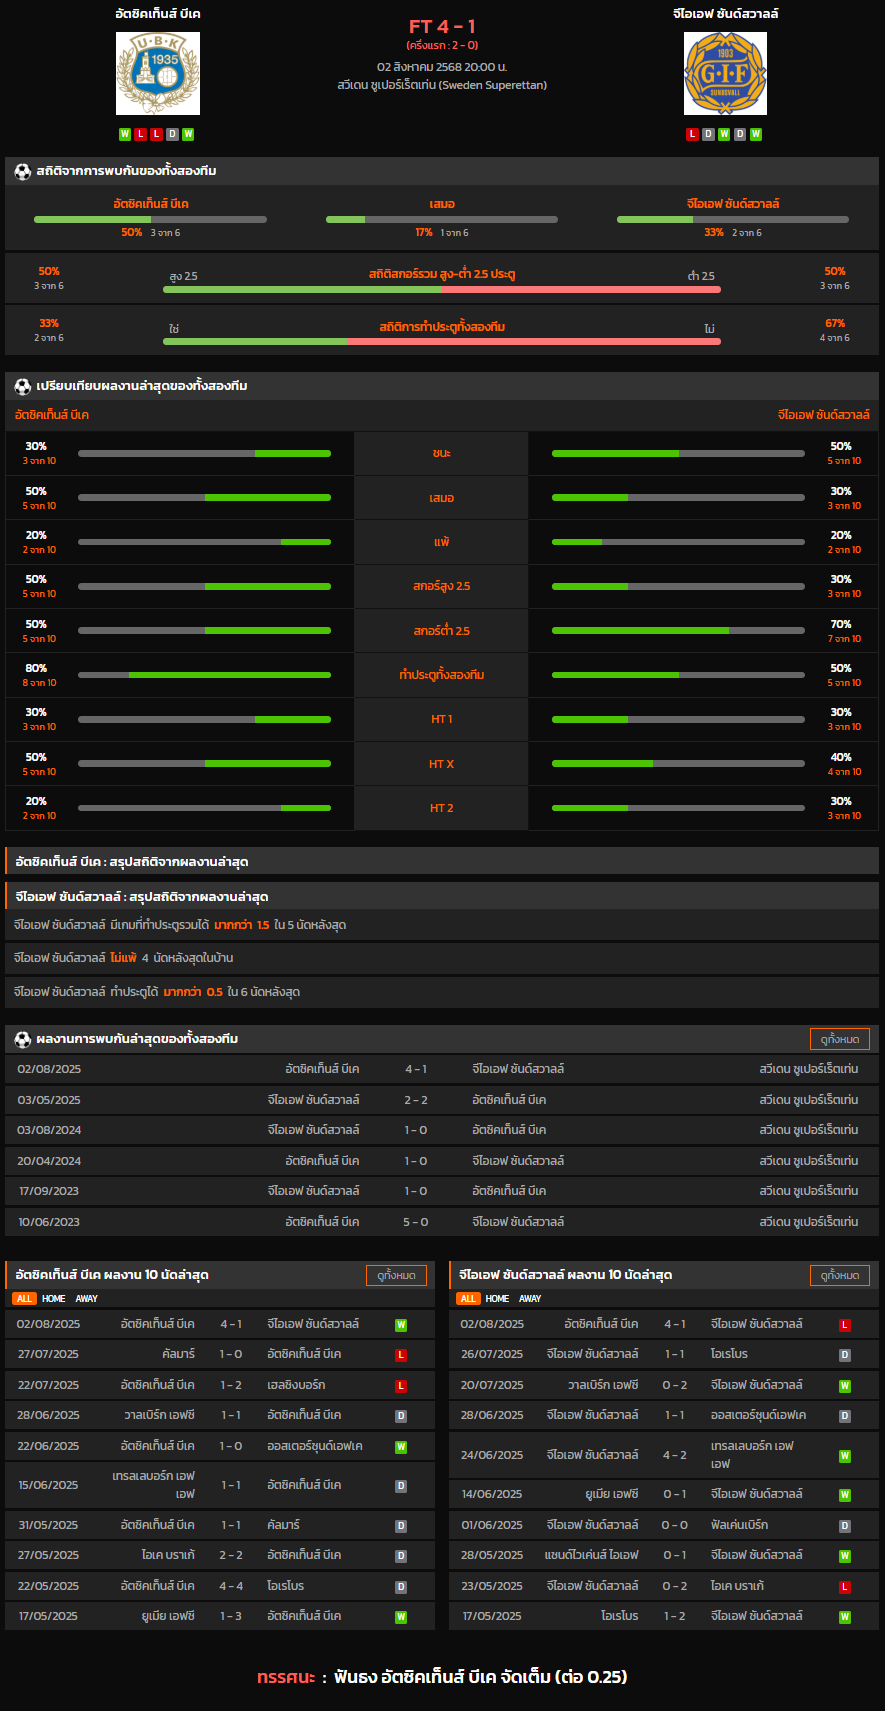This screenshot has width=885, height=1711.
Task: Click D badge on Utsiktens list 28/06/2025 row
Action: pos(401,1416)
